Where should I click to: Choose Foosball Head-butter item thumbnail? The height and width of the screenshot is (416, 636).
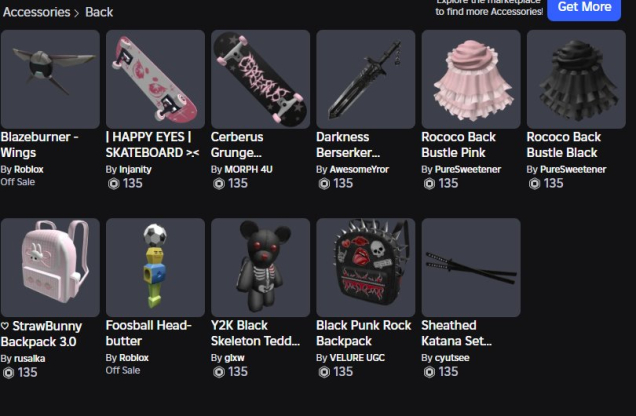(155, 268)
